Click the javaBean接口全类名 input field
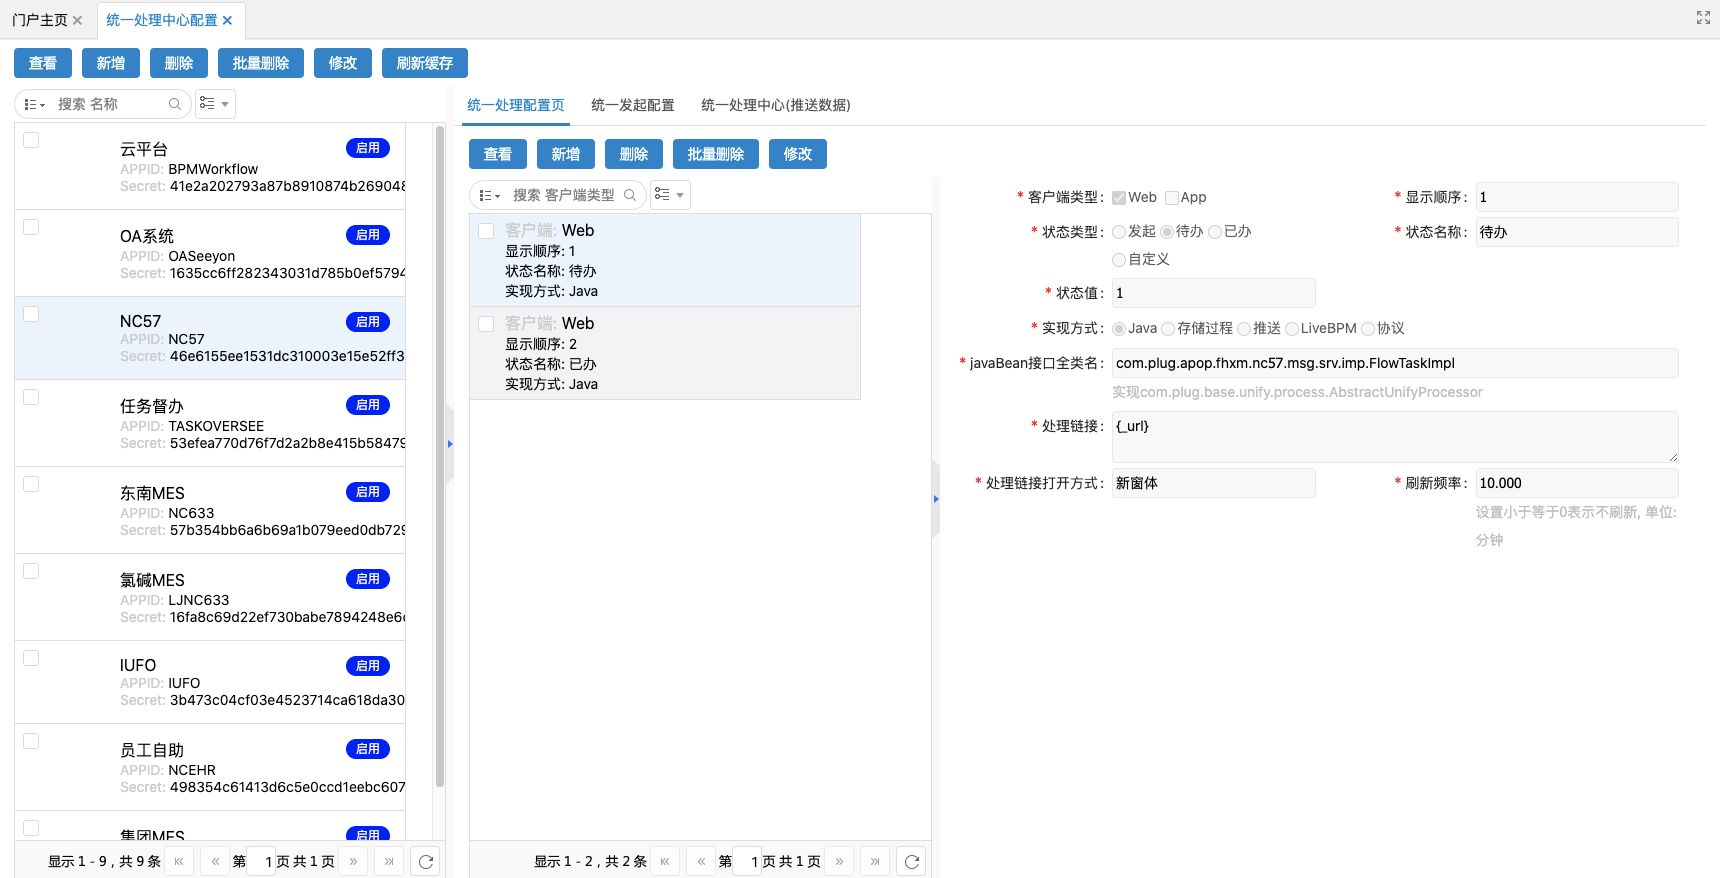Screen dimensions: 1720x878 pos(1395,363)
